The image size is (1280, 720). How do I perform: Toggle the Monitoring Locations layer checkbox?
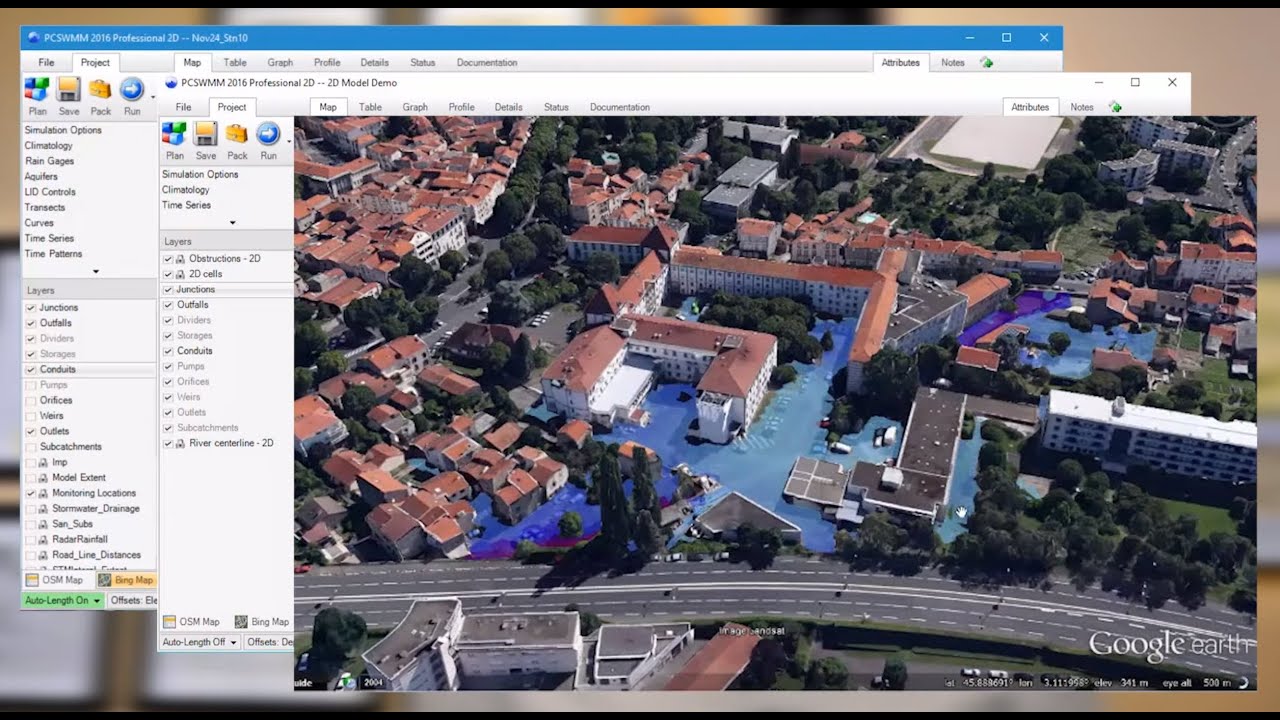[30, 493]
